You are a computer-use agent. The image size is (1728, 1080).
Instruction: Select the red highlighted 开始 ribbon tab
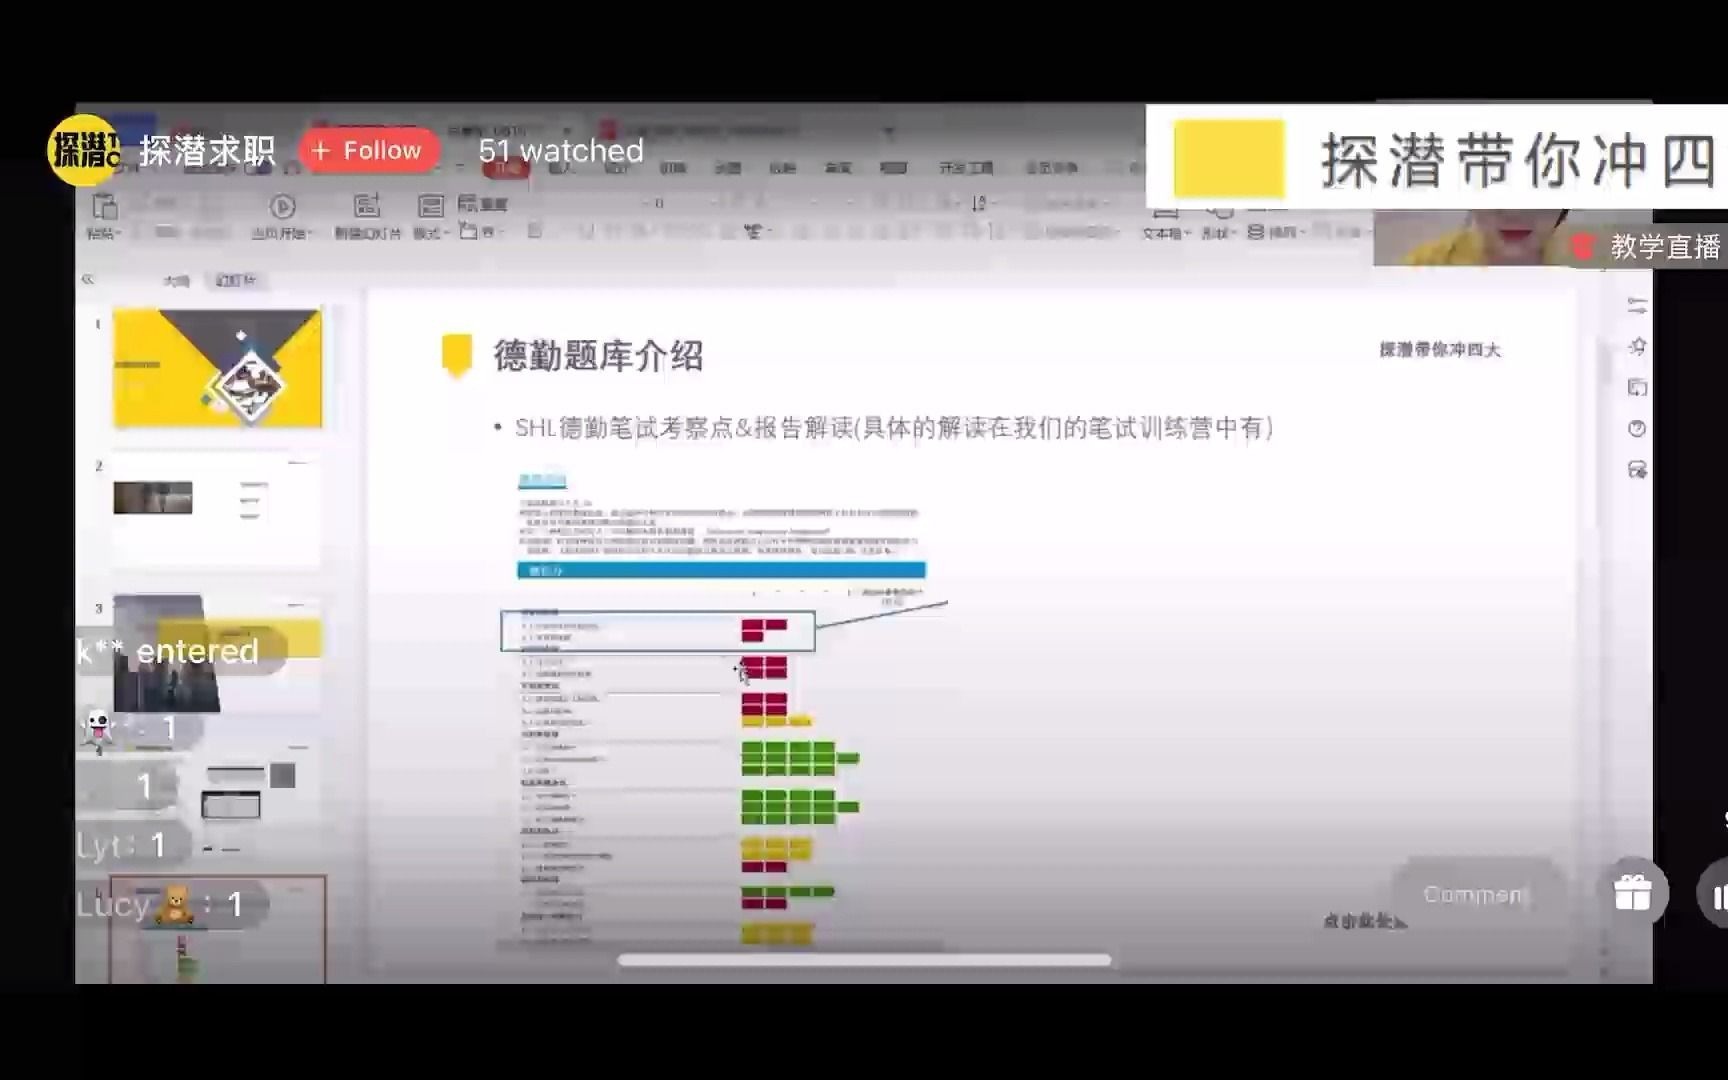tap(507, 168)
